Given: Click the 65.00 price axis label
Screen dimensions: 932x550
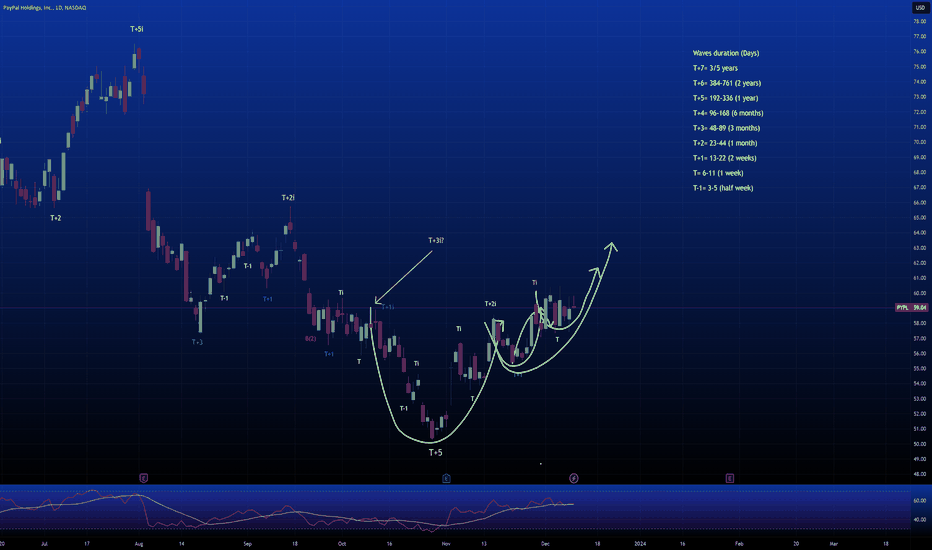Looking at the screenshot, I should [920, 218].
